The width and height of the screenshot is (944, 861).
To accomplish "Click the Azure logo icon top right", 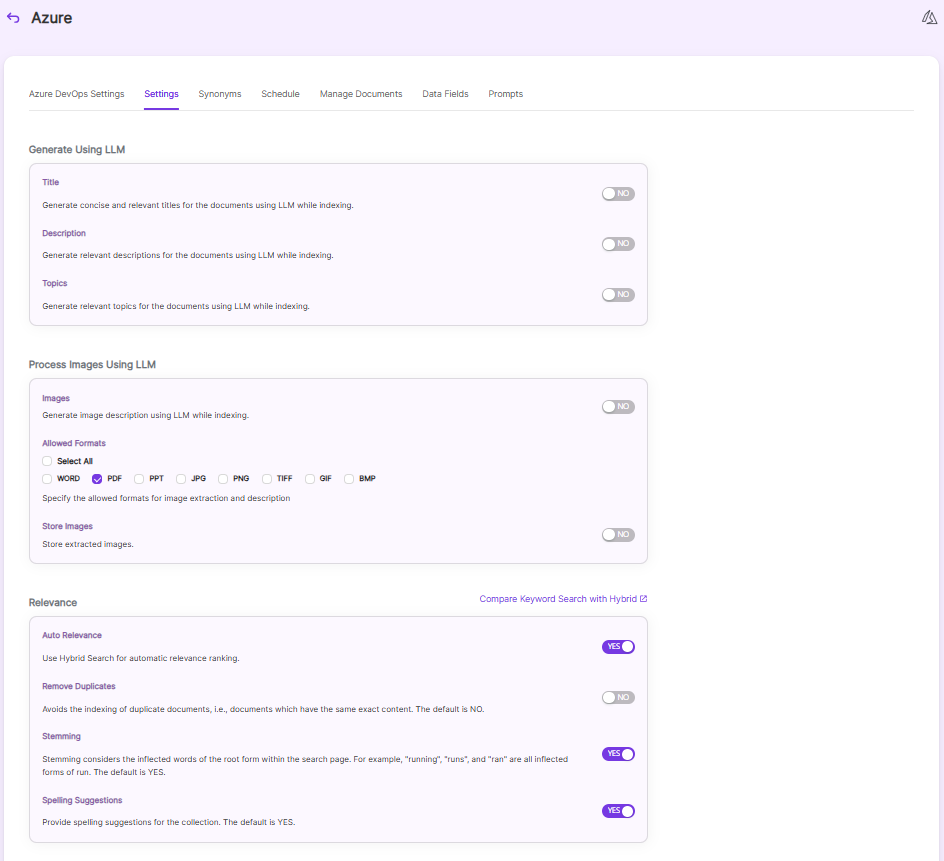I will [929, 17].
